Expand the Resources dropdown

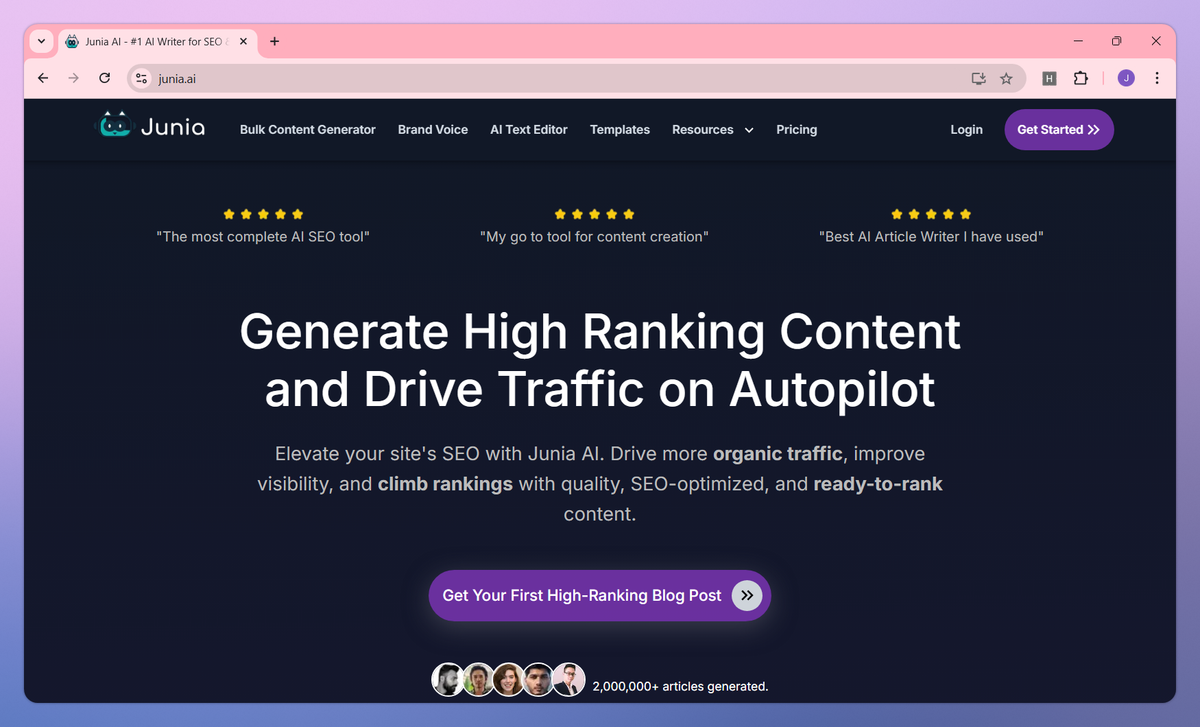click(713, 130)
